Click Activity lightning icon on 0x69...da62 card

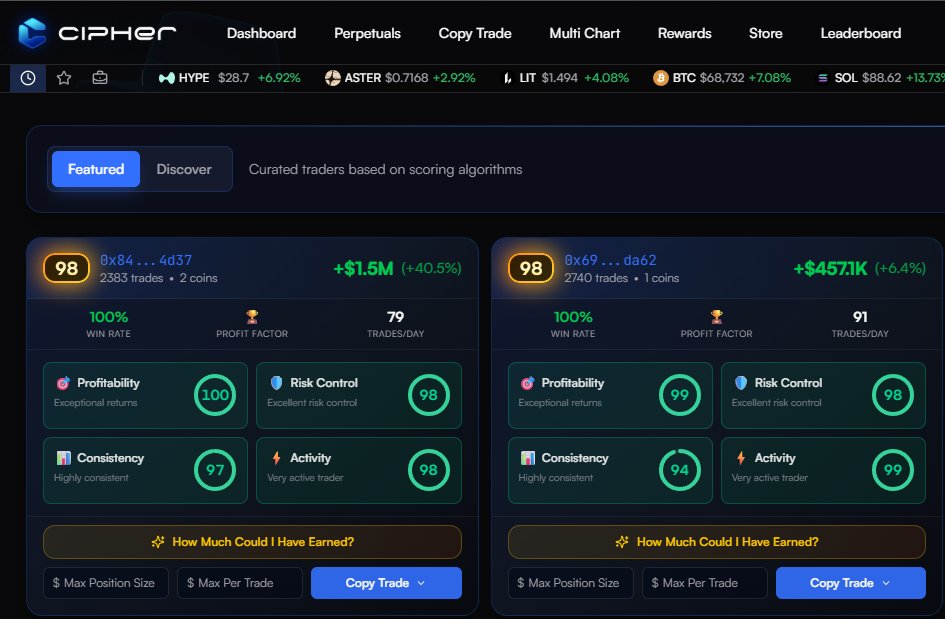tap(741, 458)
